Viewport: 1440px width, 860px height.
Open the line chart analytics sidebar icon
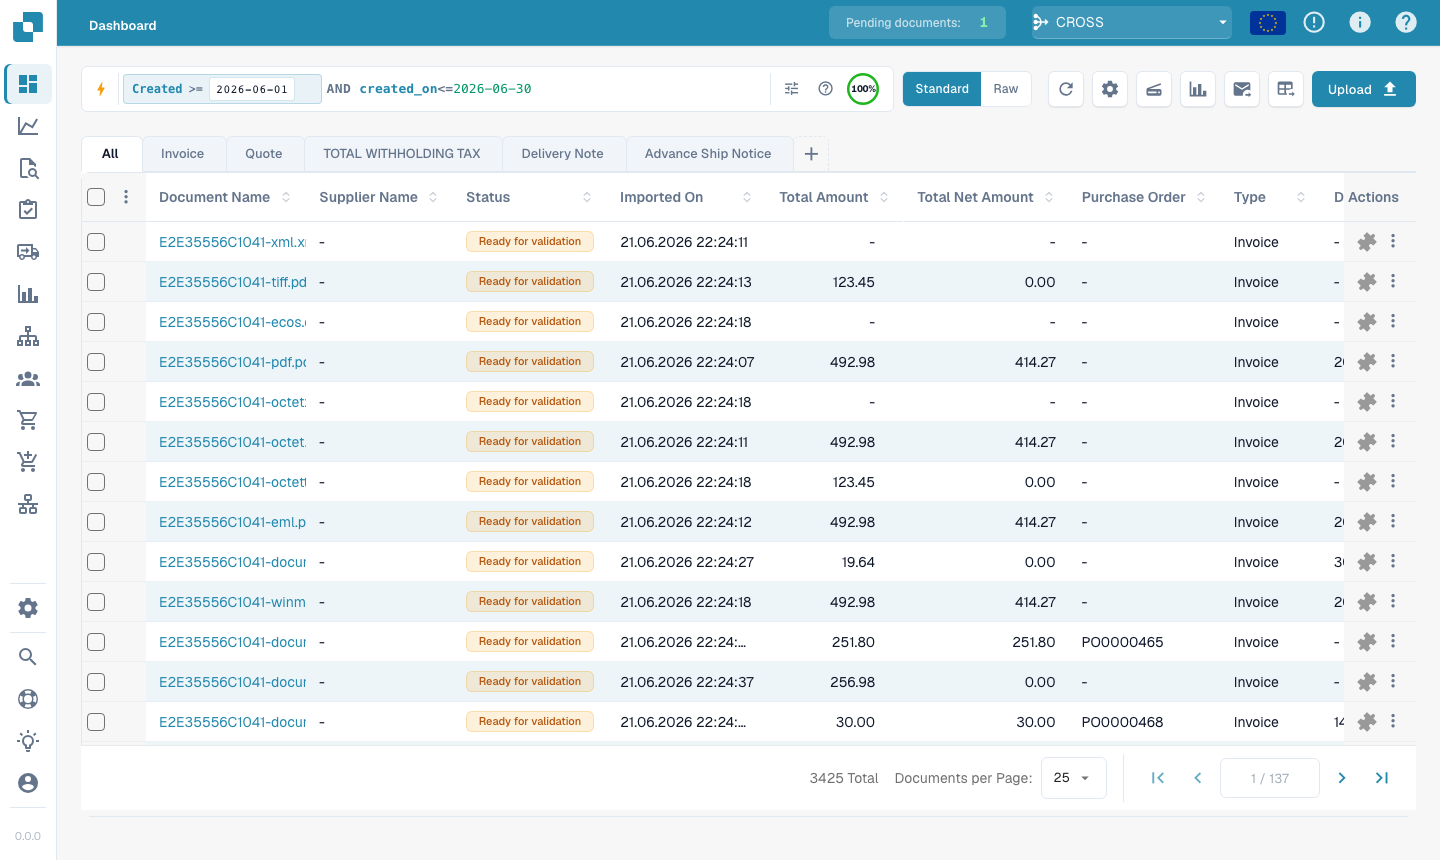(x=28, y=126)
